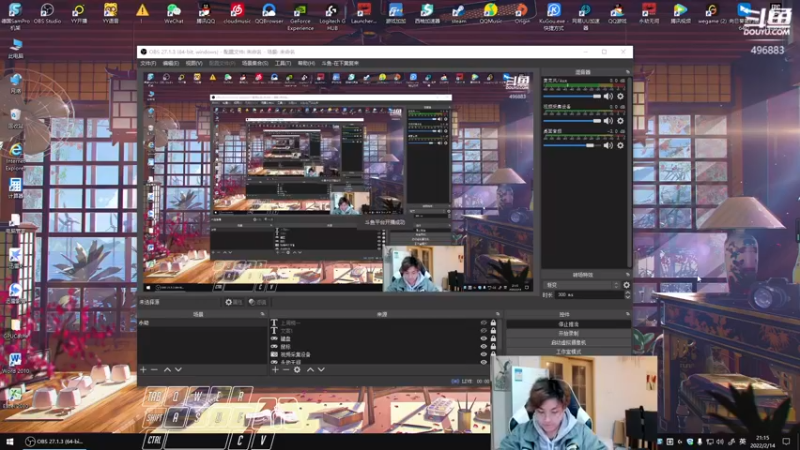The width and height of the screenshot is (800, 450).
Task: Open the 文件(F) File menu
Action: (x=148, y=63)
